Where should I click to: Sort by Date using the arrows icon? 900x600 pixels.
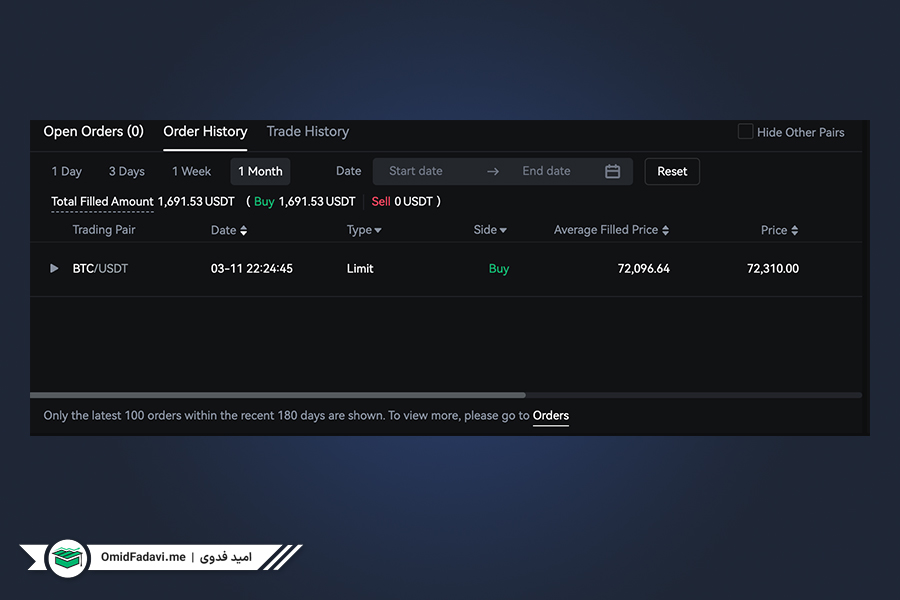243,230
